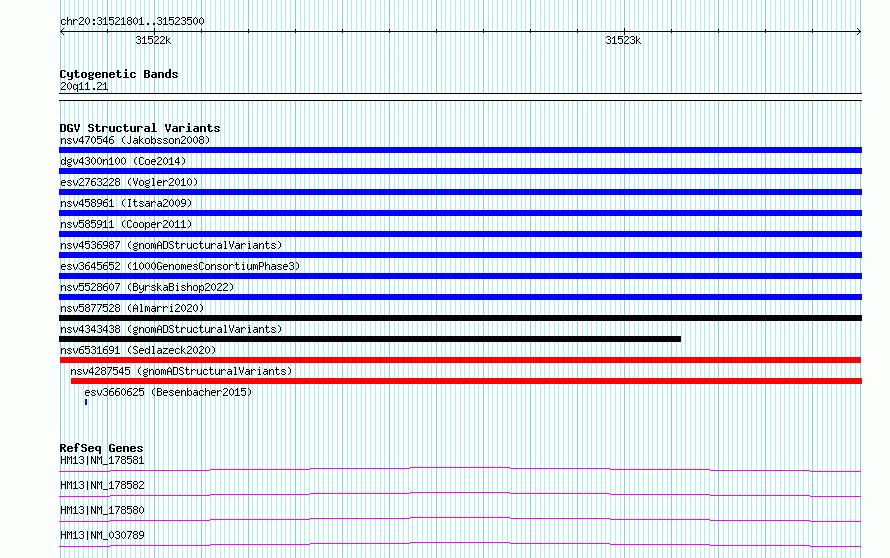The image size is (890, 558).
Task: Click the left arrow end of ruler
Action: point(62,32)
